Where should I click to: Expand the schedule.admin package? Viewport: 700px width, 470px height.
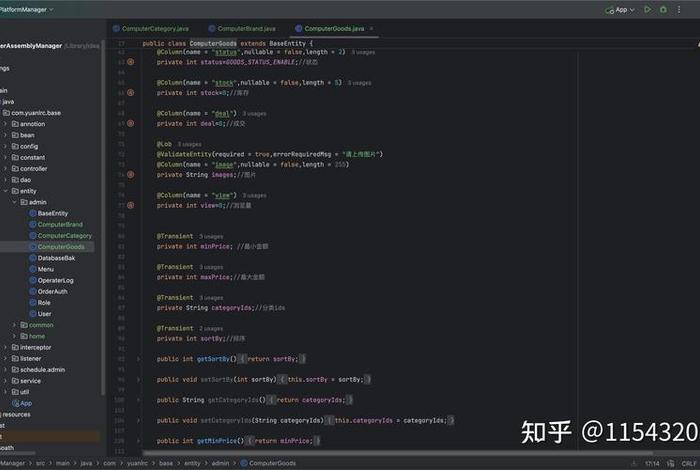pos(5,370)
